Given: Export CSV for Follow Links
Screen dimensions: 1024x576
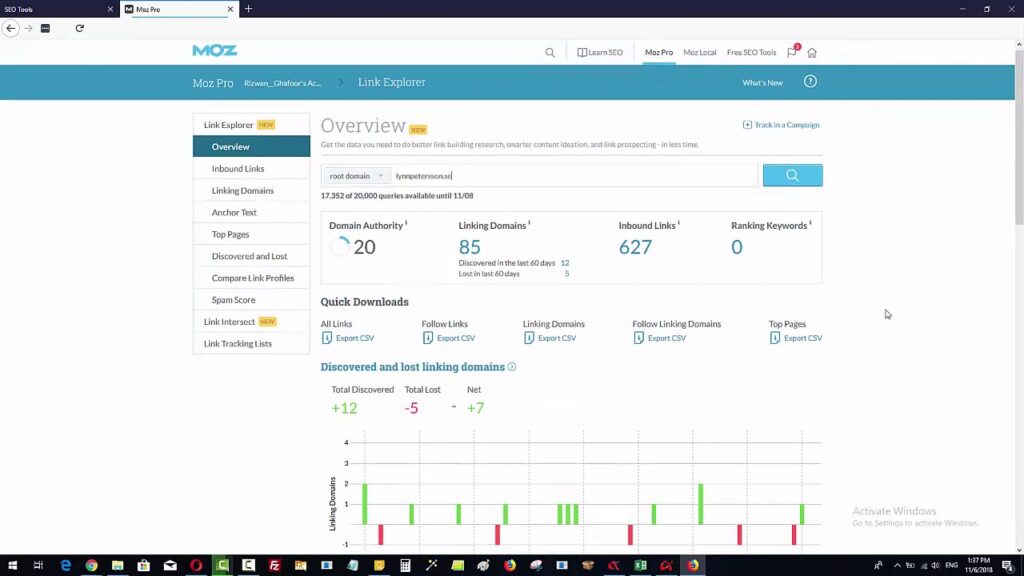Looking at the screenshot, I should click(449, 338).
